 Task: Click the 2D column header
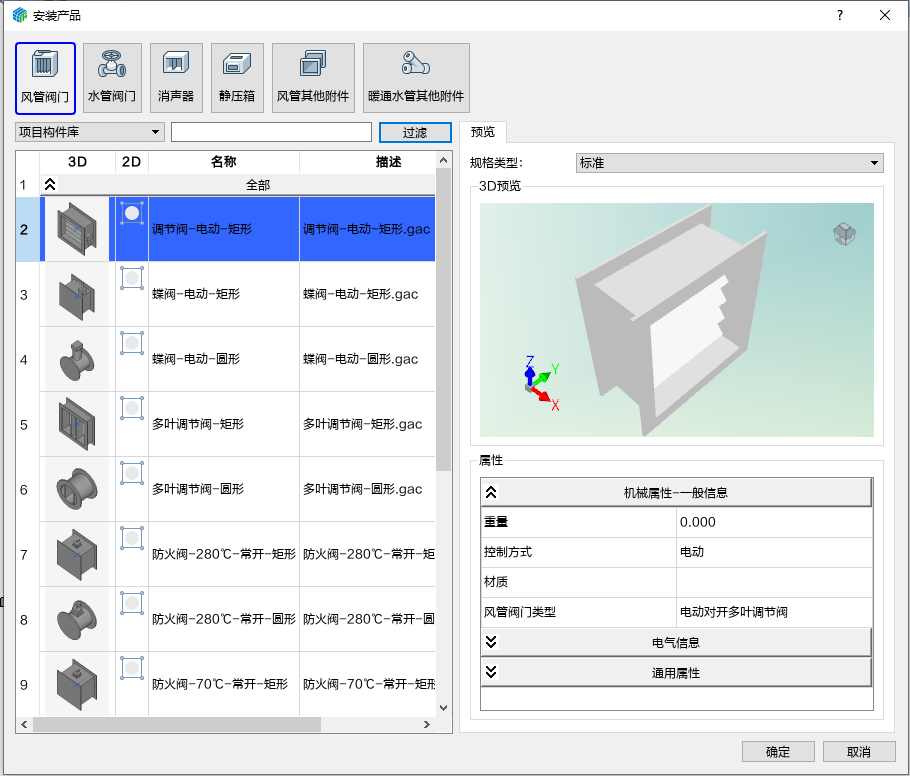pyautogui.click(x=132, y=162)
